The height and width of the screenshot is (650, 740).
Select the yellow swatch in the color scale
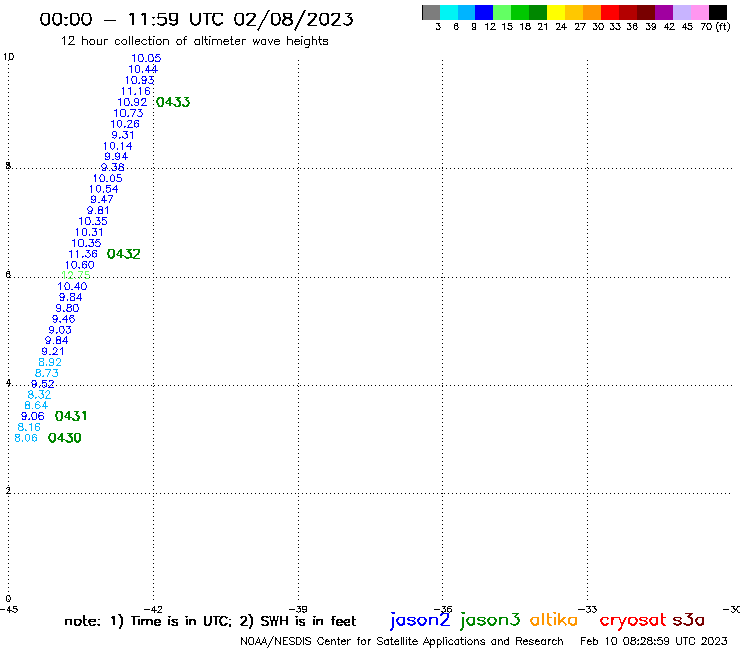556,12
